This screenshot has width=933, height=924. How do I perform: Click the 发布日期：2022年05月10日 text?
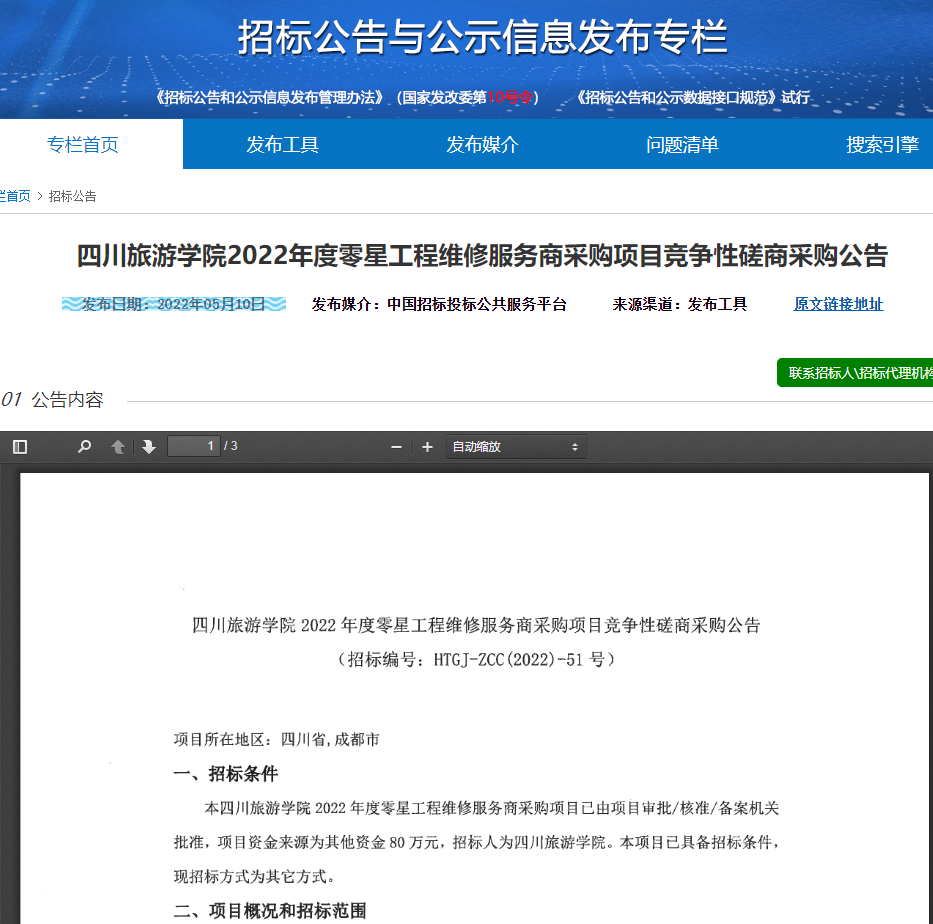173,304
